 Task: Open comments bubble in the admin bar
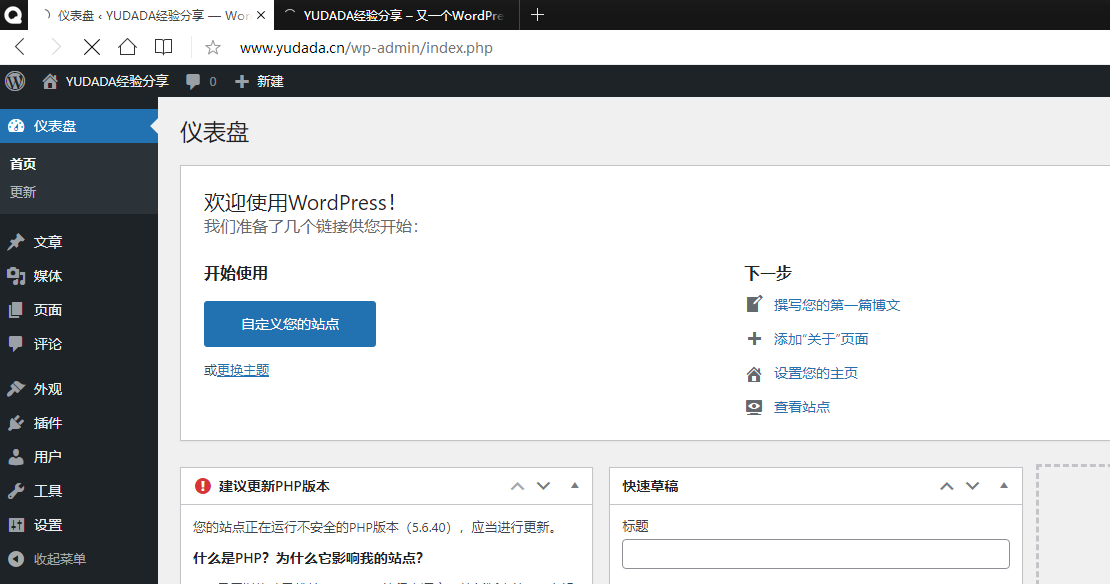pos(201,81)
